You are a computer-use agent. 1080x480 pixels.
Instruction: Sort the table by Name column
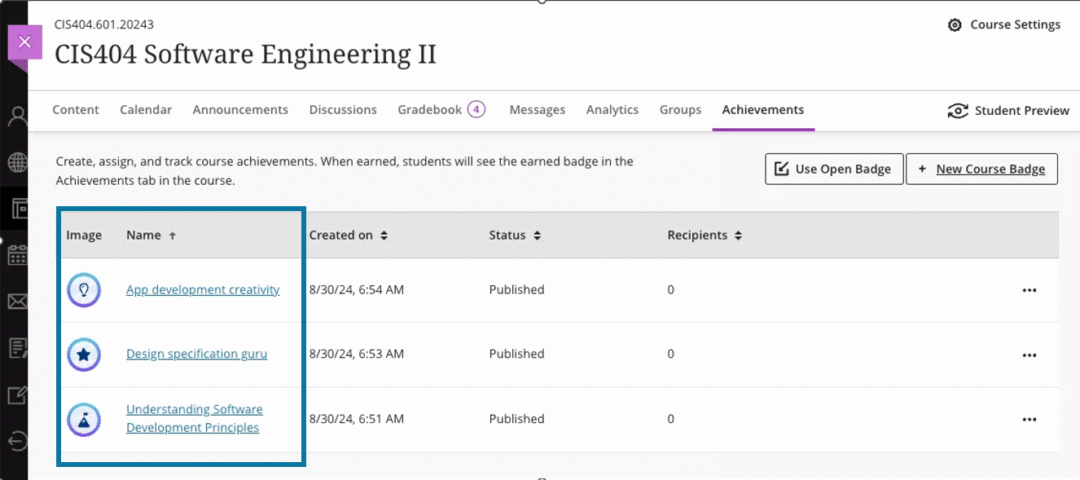coord(151,235)
